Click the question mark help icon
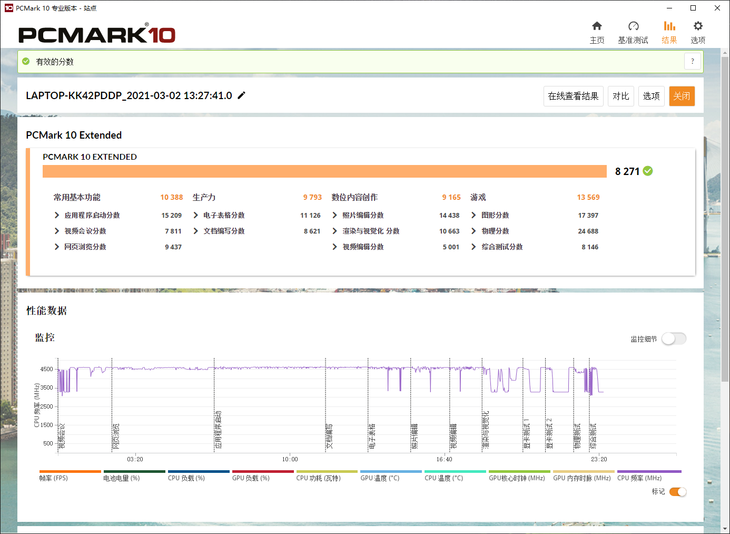 point(691,61)
